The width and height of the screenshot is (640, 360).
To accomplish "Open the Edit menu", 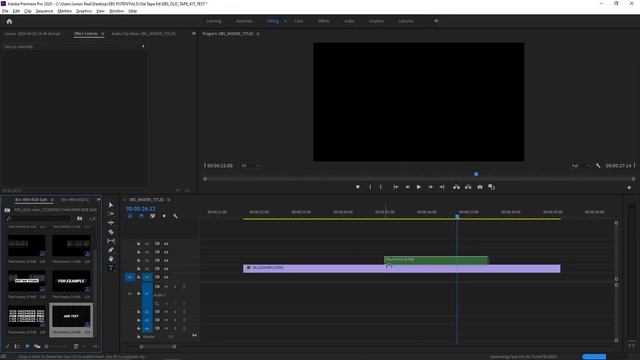I will point(16,11).
